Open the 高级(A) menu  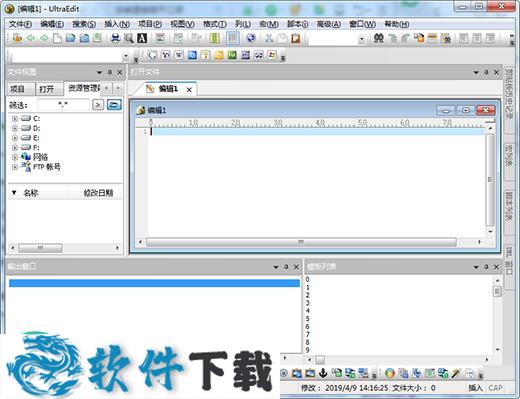(328, 24)
